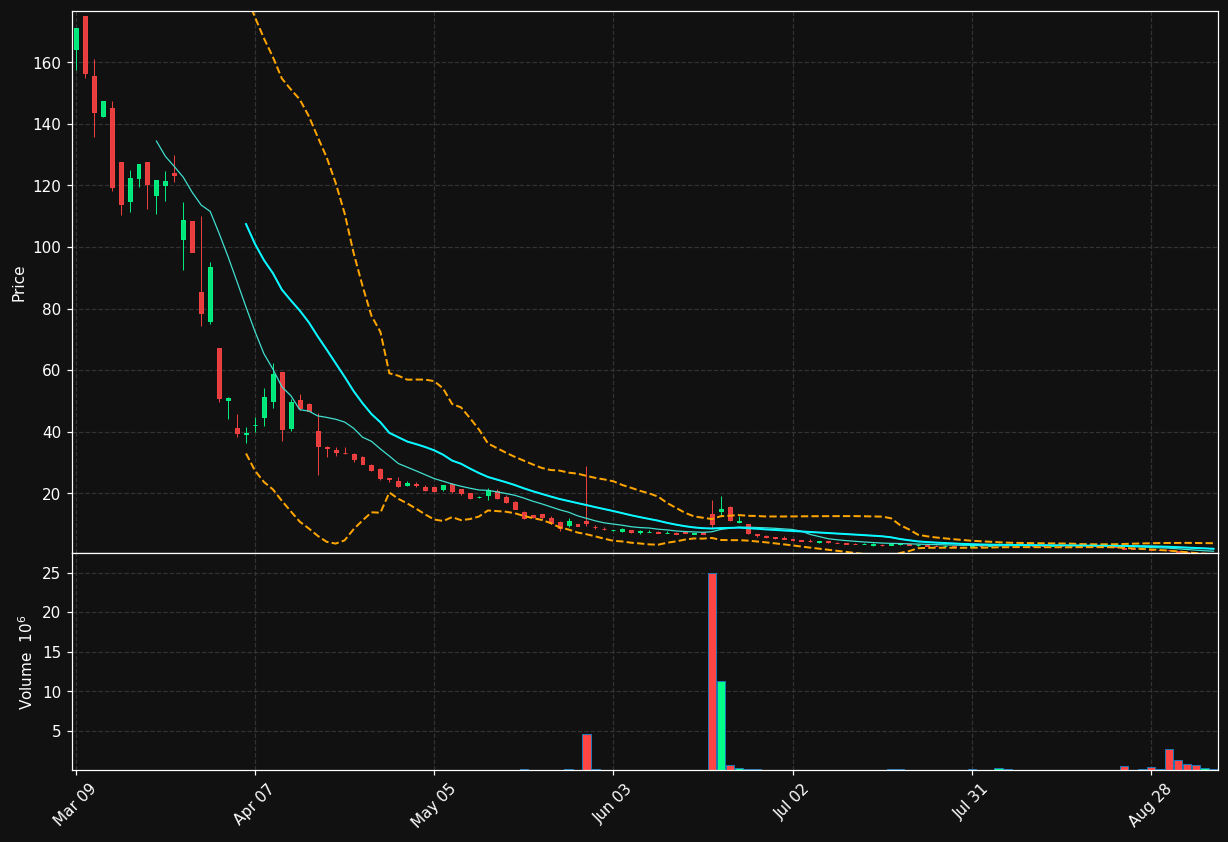The width and height of the screenshot is (1228, 842).
Task: Click the 5 volume tick label
Action: pyautogui.click(x=58, y=732)
